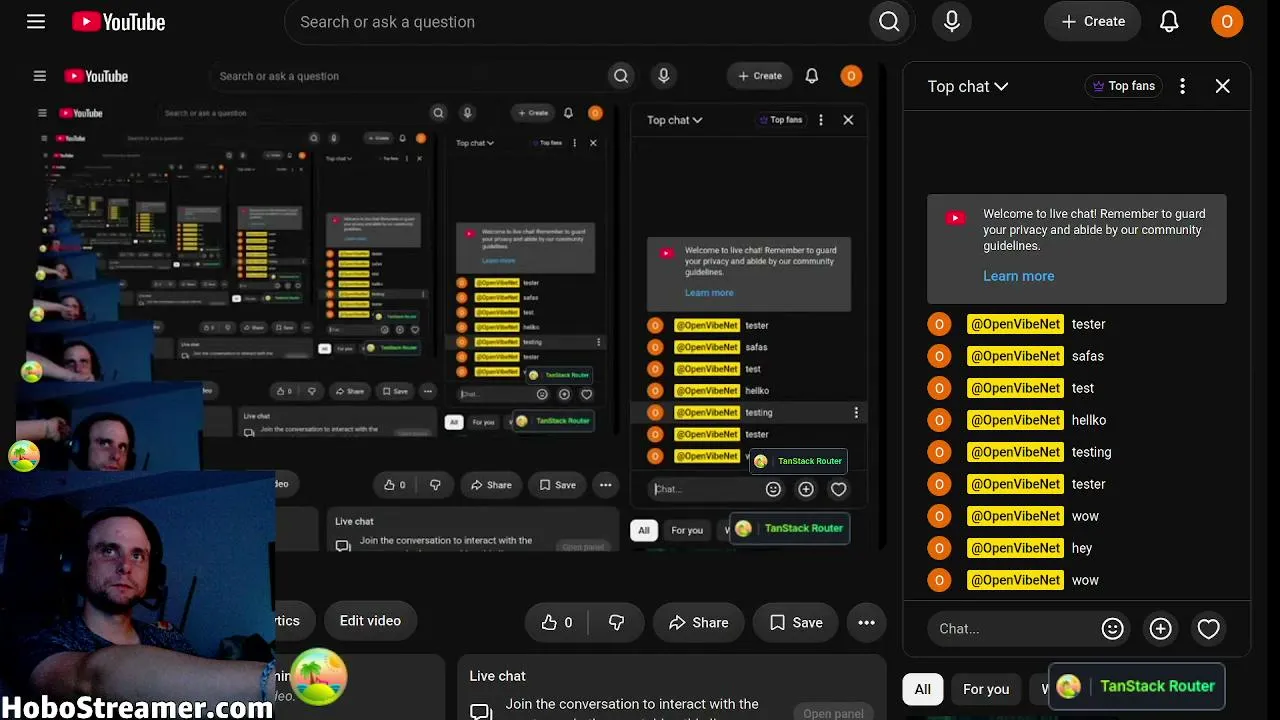Screen dimensions: 1280x720
Task: Send a heart reaction in live chat
Action: [1208, 628]
